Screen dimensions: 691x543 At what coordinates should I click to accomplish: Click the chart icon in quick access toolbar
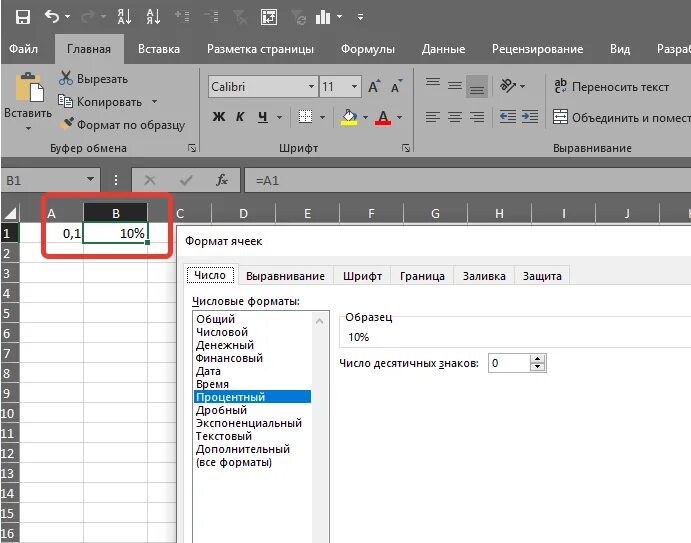click(323, 17)
